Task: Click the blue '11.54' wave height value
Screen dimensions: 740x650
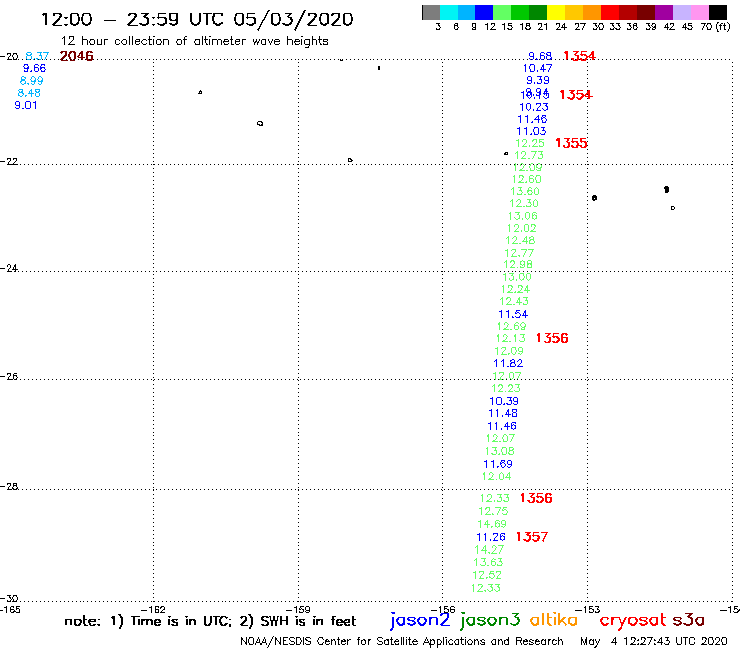Action: (513, 314)
